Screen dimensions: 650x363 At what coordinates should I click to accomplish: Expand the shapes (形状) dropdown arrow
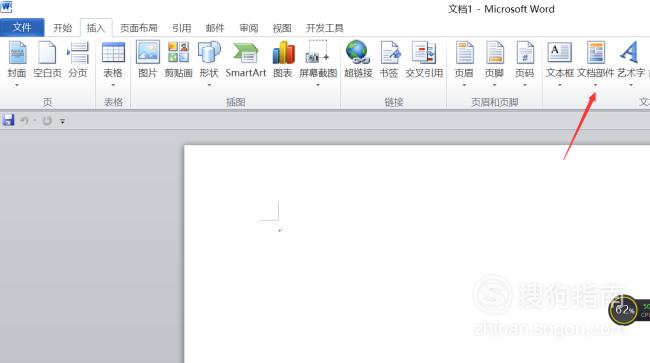209,85
